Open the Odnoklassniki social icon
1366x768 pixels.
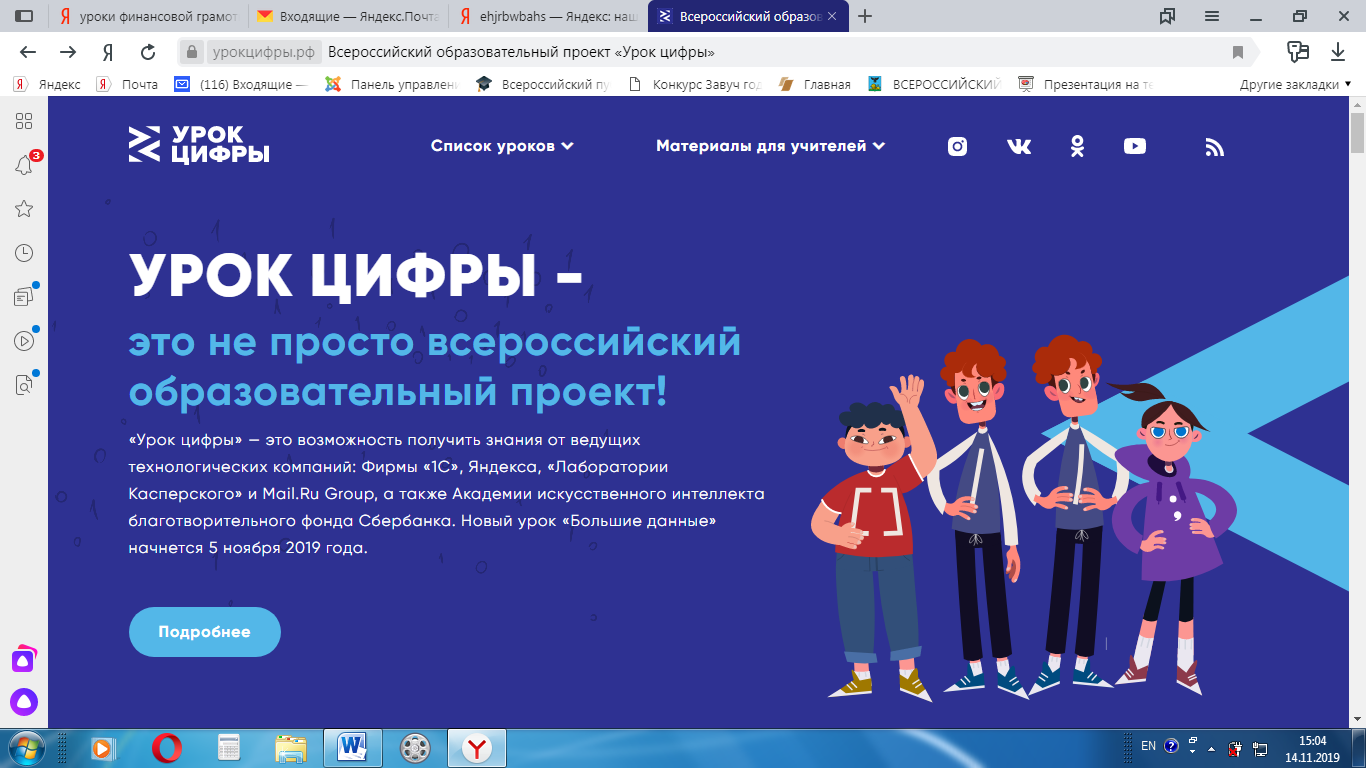[1077, 146]
